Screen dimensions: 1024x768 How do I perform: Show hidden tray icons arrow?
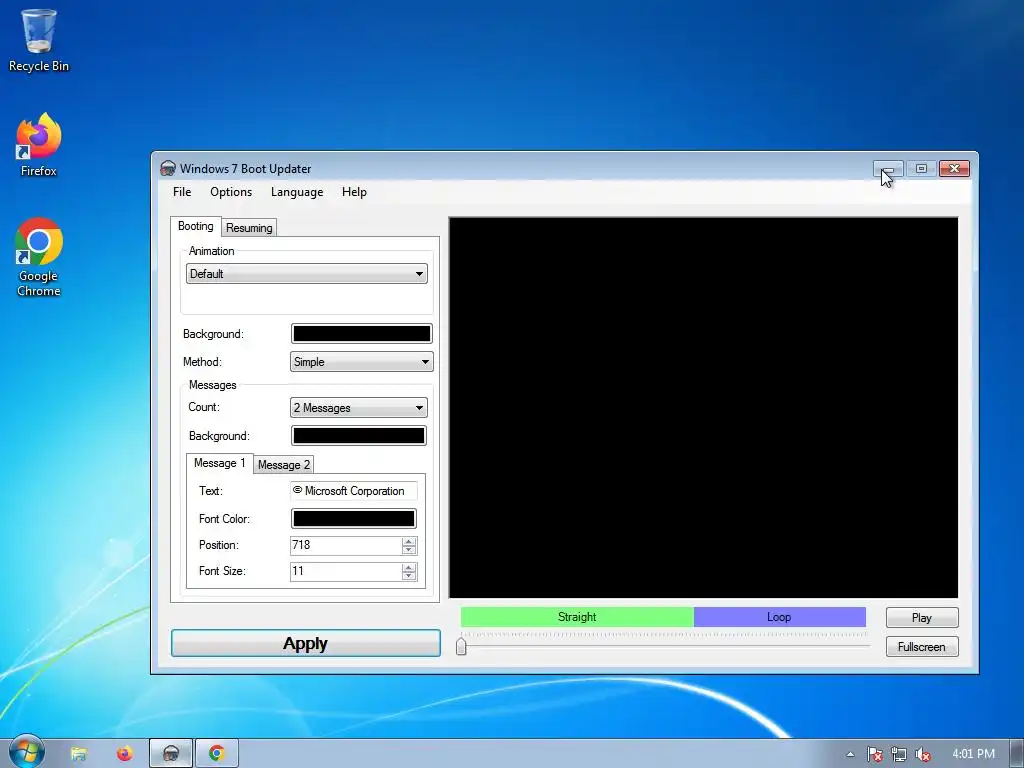tap(850, 754)
